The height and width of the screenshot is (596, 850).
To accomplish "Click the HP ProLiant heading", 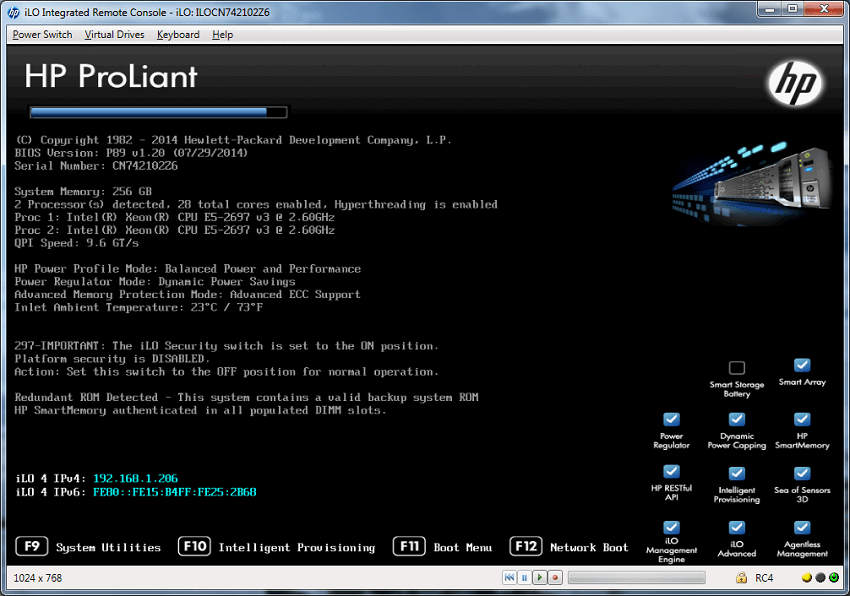I will point(111,76).
